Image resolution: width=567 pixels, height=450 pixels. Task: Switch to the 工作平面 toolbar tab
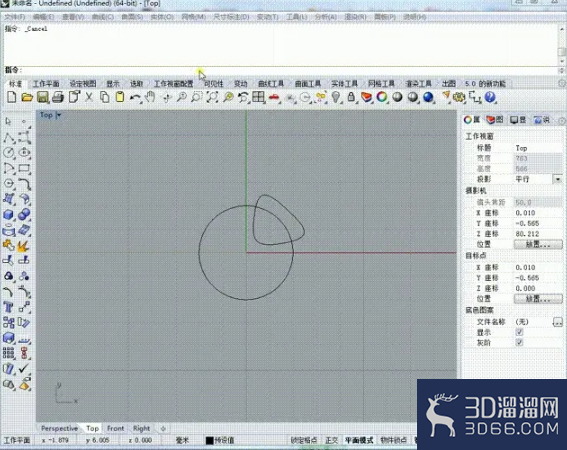(x=46, y=84)
